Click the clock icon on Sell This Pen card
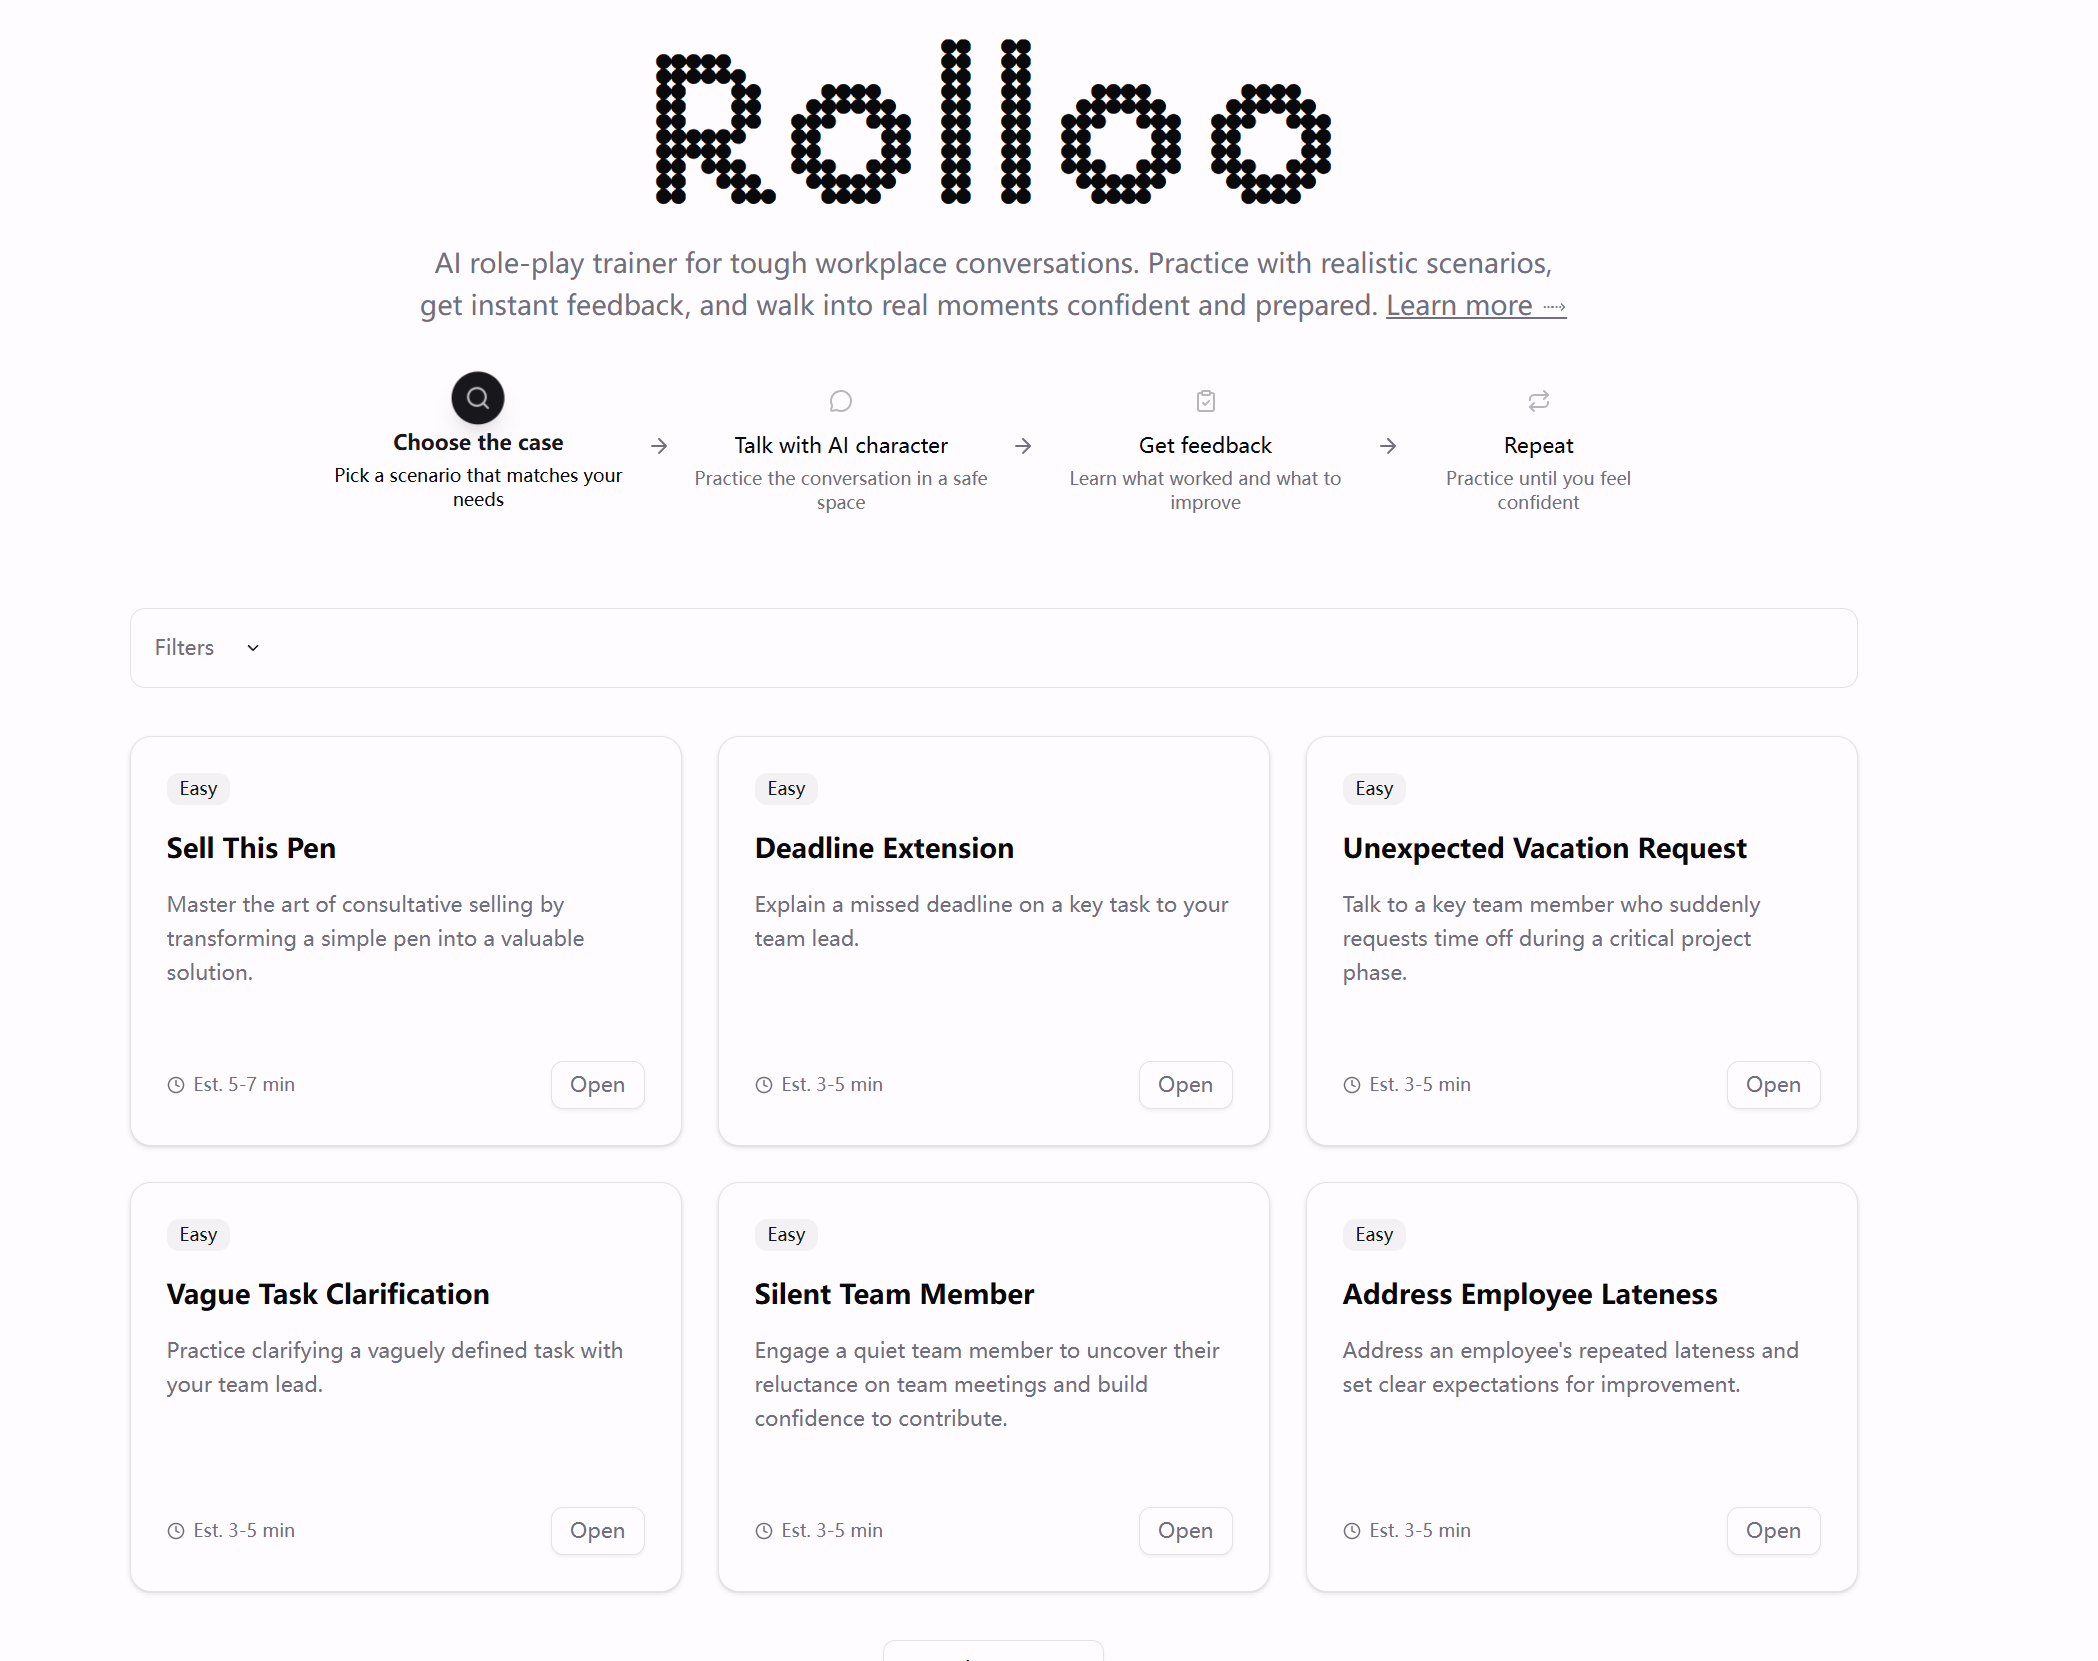Image resolution: width=2098 pixels, height=1661 pixels. click(x=176, y=1085)
